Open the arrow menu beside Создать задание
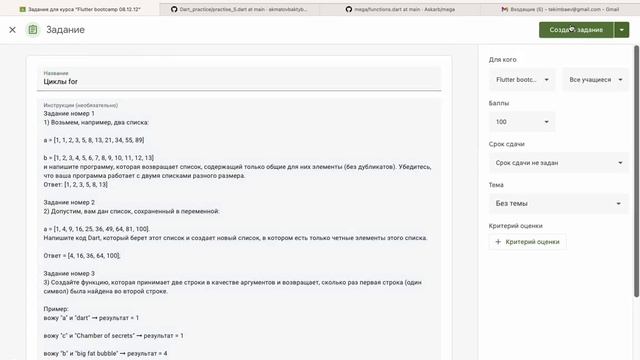 click(x=622, y=30)
